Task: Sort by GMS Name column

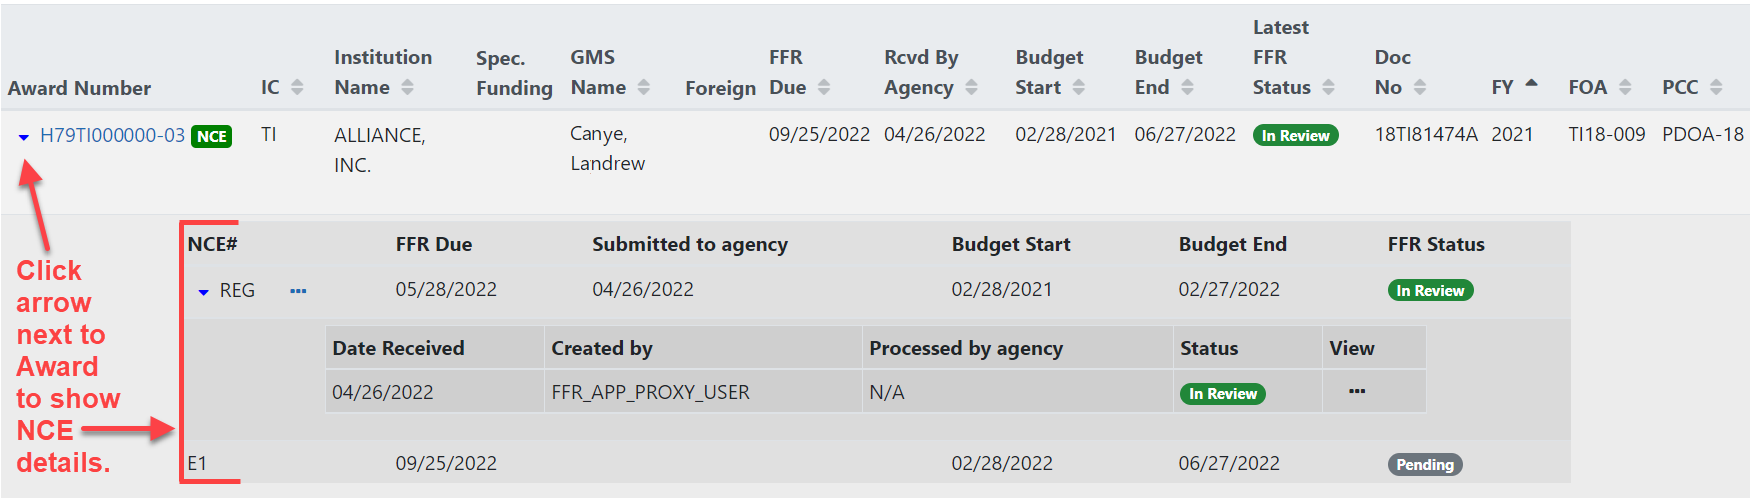Action: [643, 88]
